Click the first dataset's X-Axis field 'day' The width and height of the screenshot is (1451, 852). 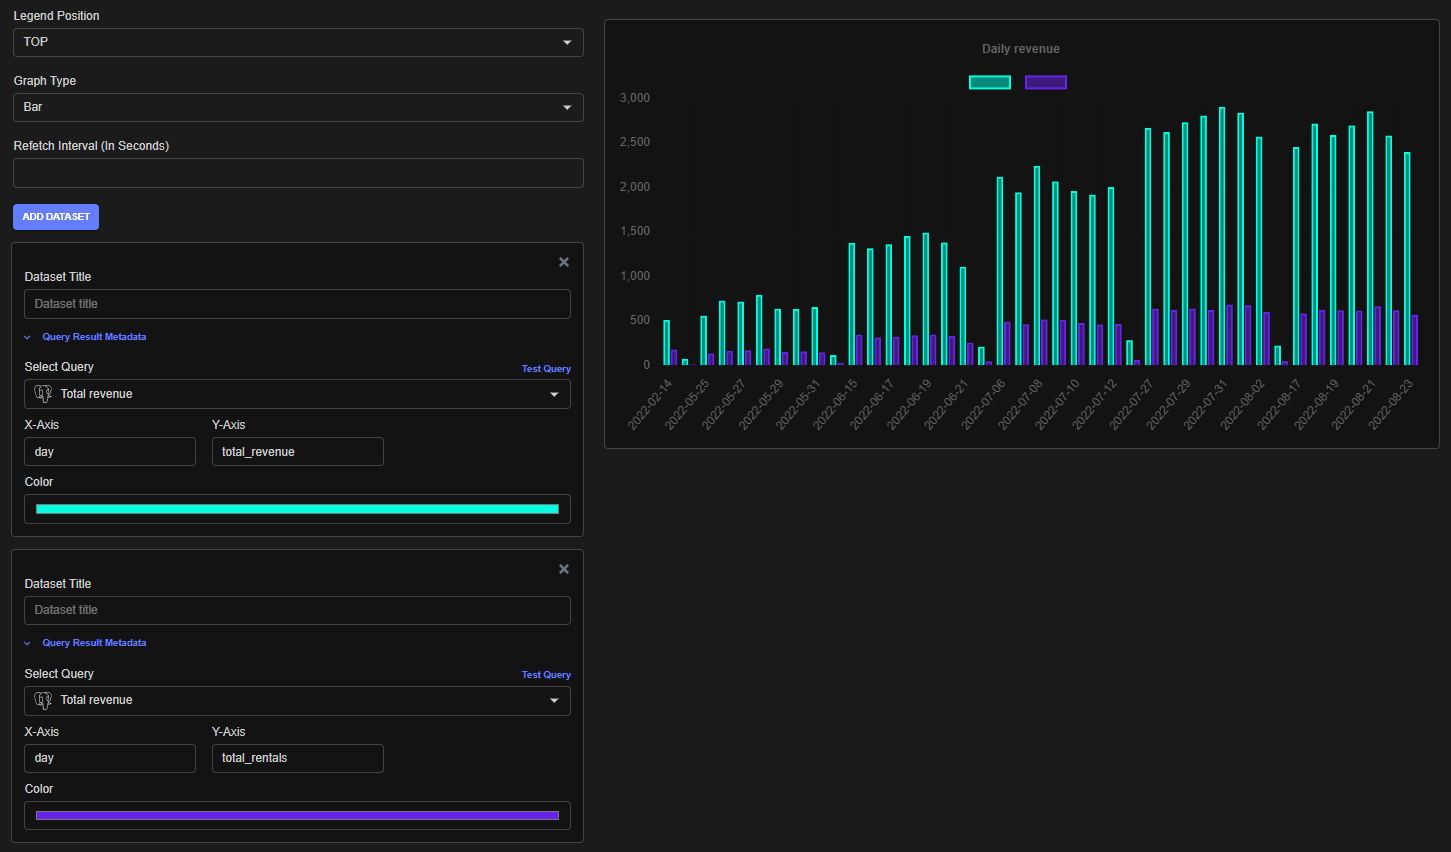[110, 452]
